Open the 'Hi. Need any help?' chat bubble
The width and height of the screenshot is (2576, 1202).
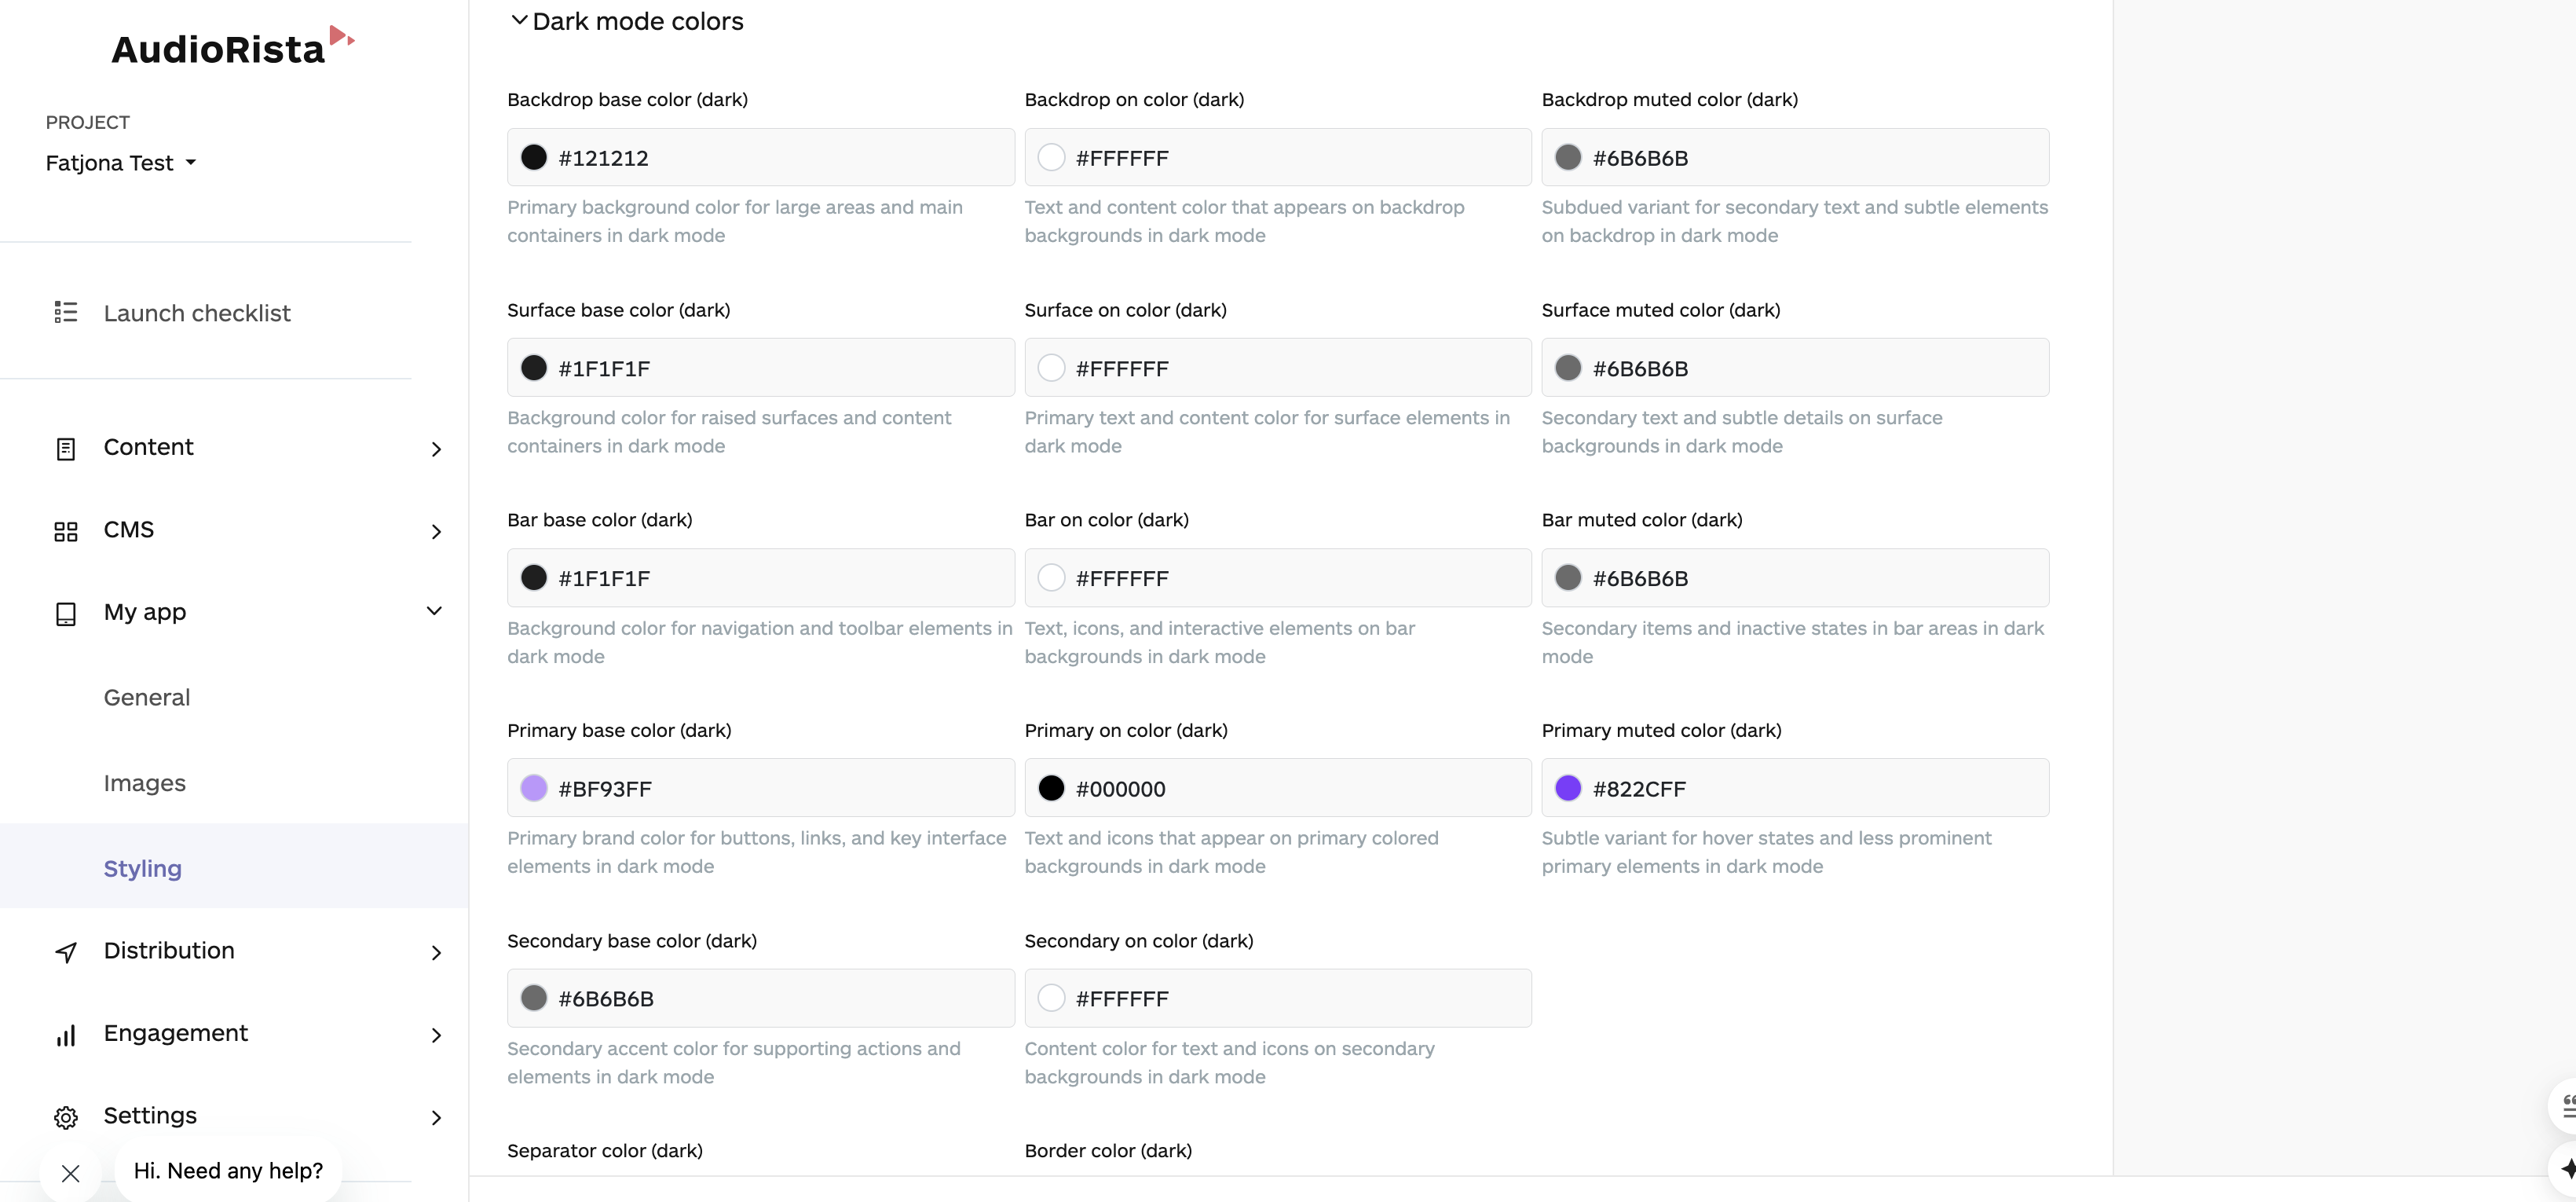pos(228,1170)
